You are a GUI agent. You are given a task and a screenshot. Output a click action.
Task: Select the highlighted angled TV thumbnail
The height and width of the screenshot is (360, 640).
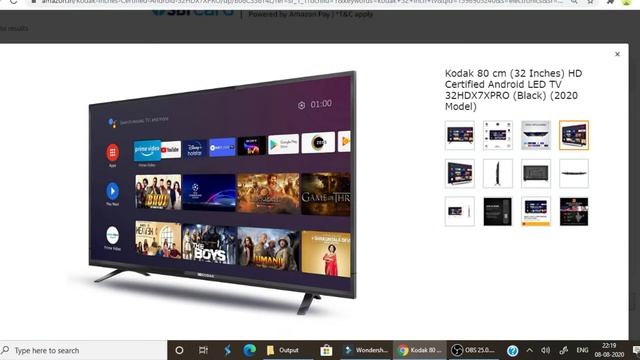574,135
